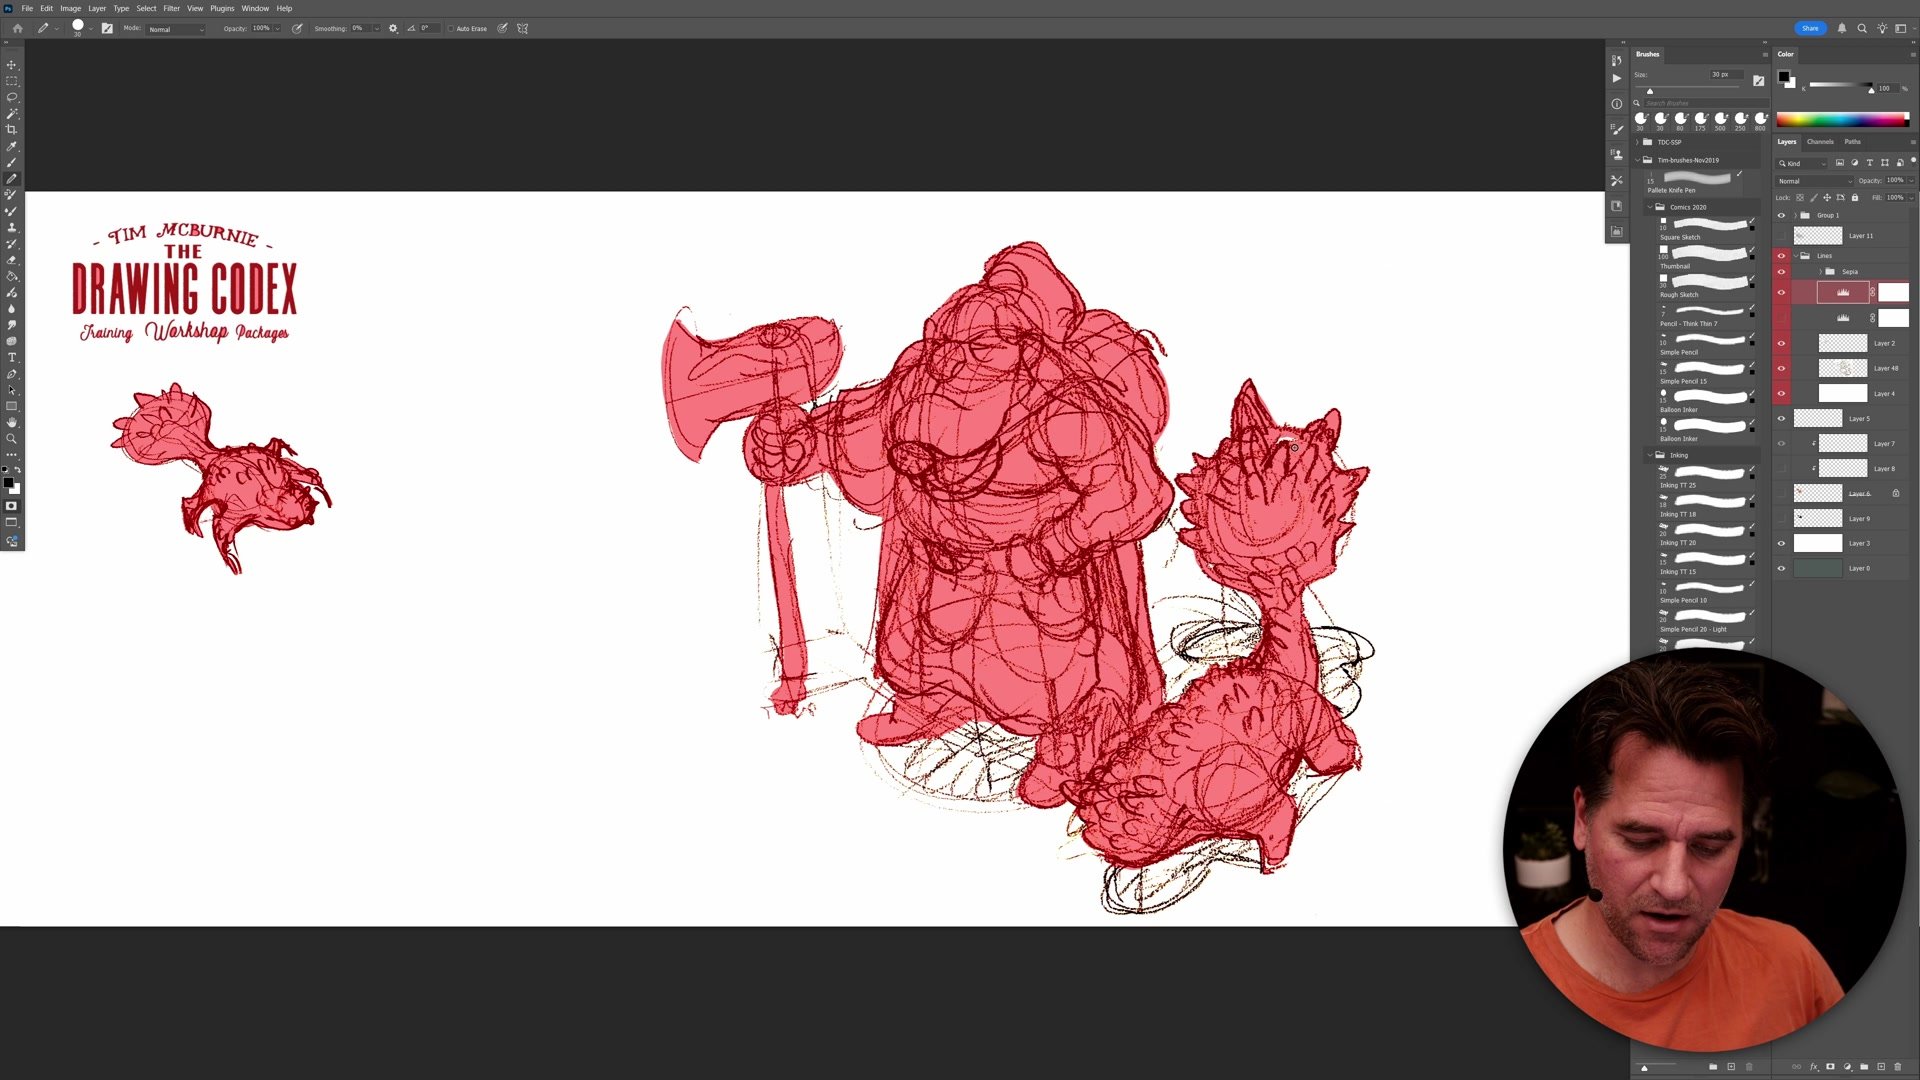Hide Layer 5 visibility eye

[x=1781, y=419]
